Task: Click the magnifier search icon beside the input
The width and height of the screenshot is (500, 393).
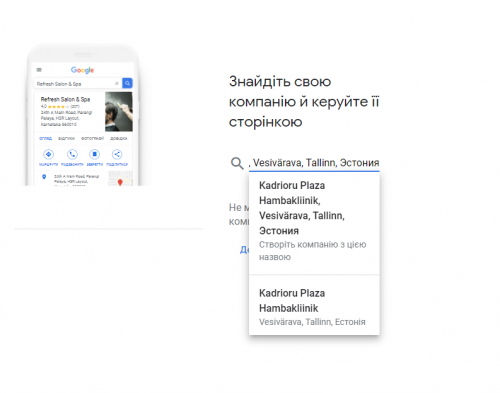Action: tap(237, 163)
